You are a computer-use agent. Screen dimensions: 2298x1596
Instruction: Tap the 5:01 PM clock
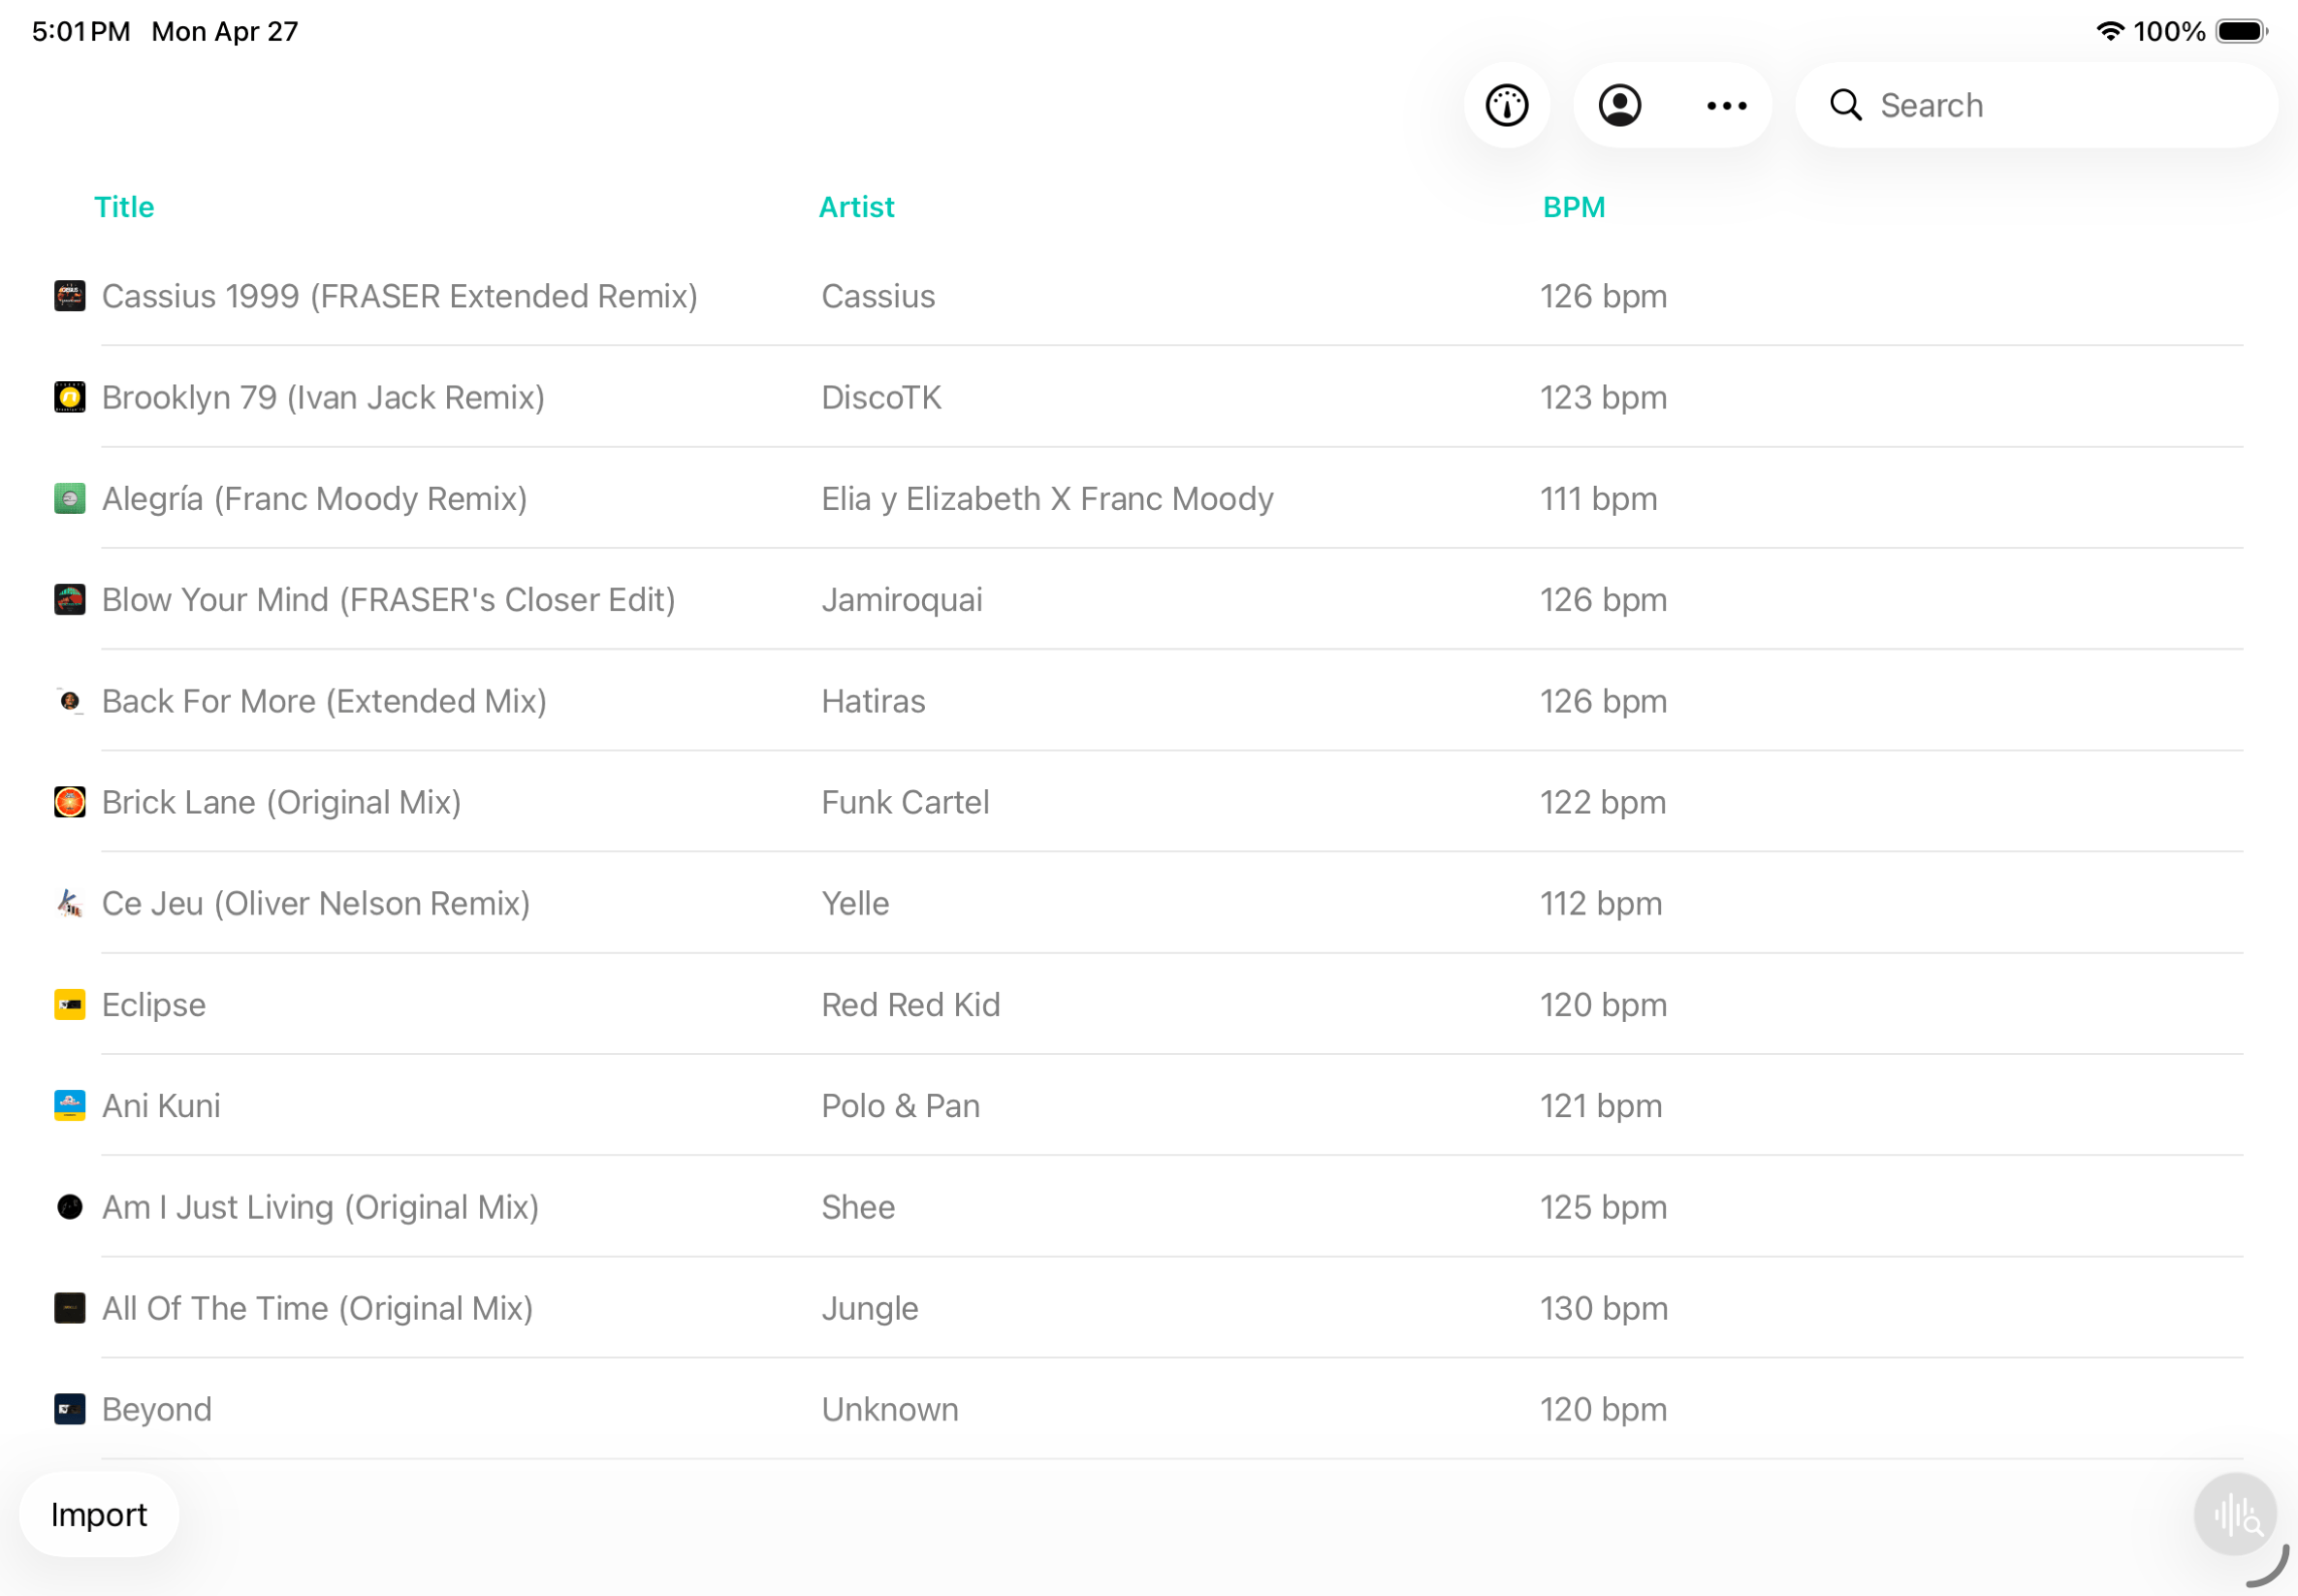point(81,31)
